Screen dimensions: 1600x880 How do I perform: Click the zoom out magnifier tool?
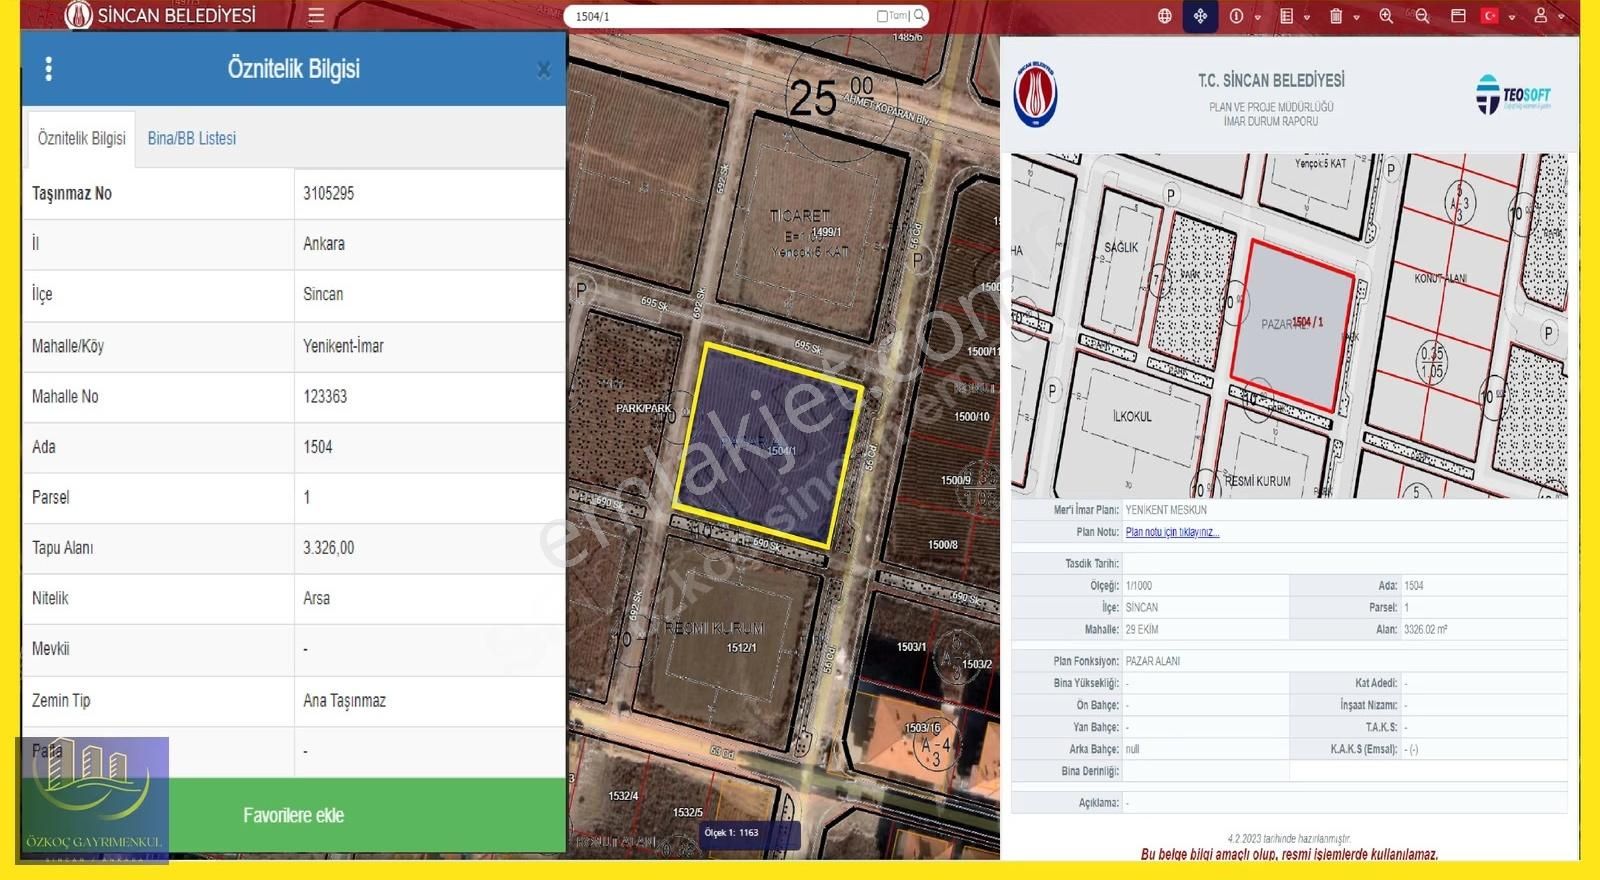(x=1422, y=16)
